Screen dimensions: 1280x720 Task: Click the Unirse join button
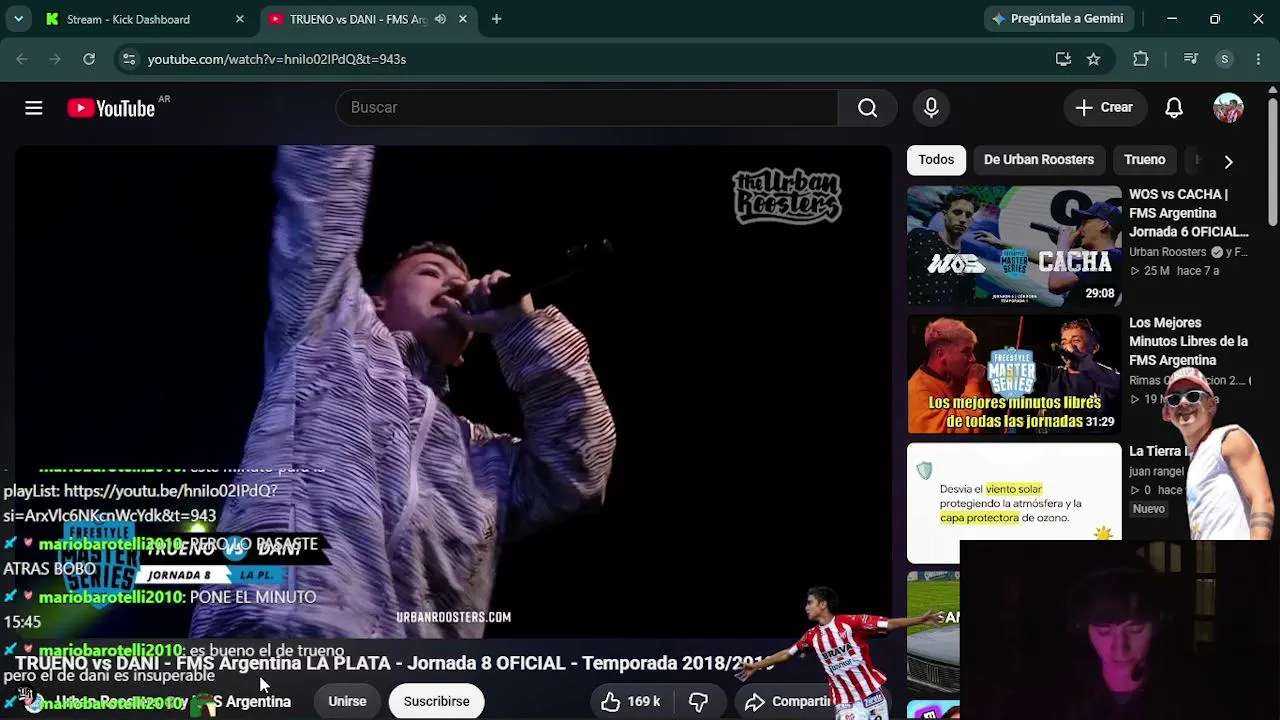click(347, 702)
